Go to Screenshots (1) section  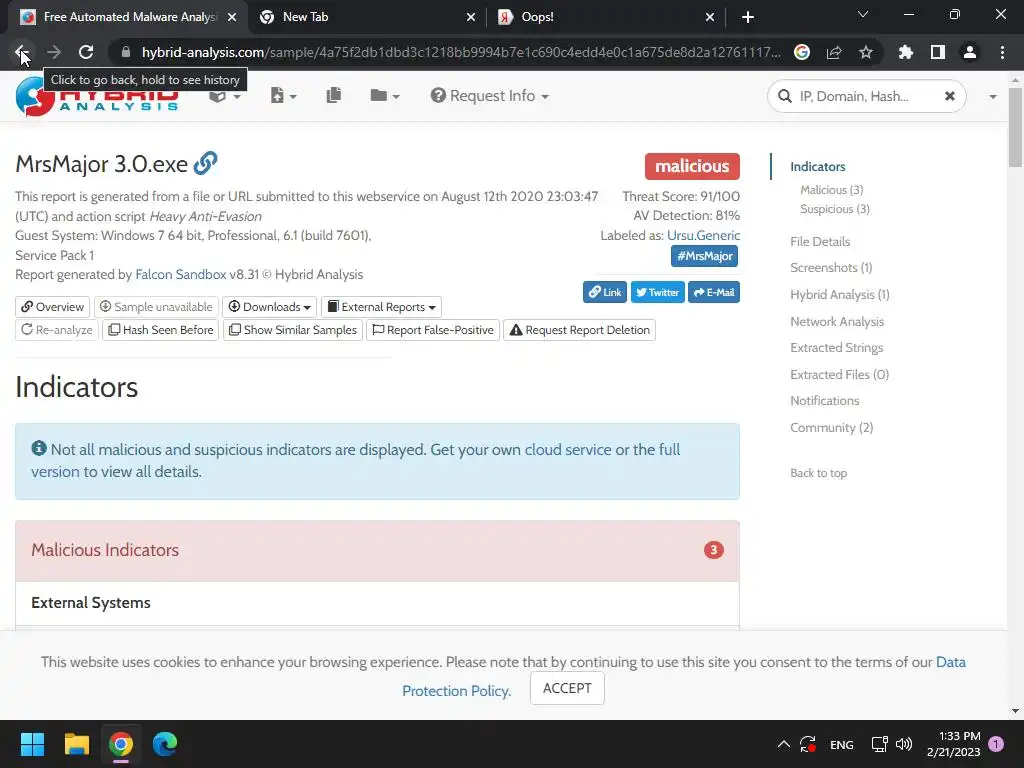[831, 268]
